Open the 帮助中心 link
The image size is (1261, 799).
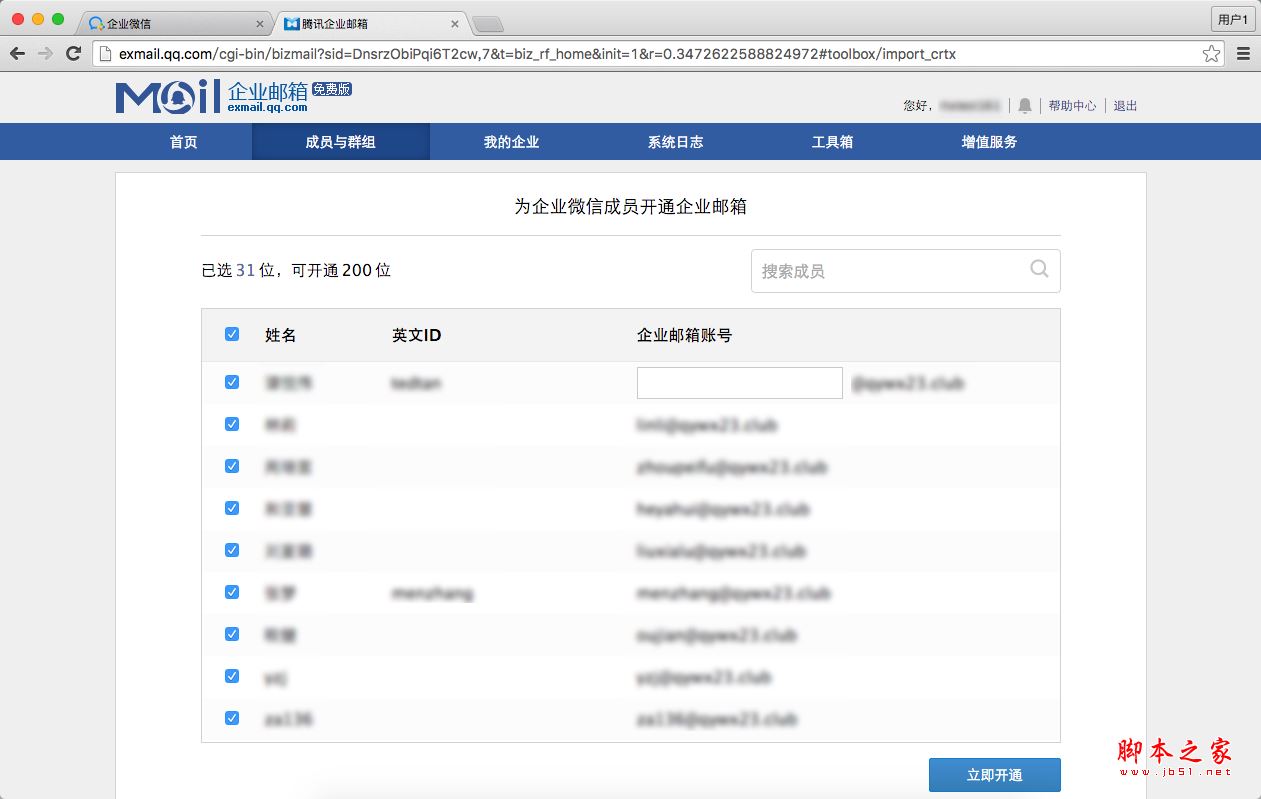point(1072,105)
